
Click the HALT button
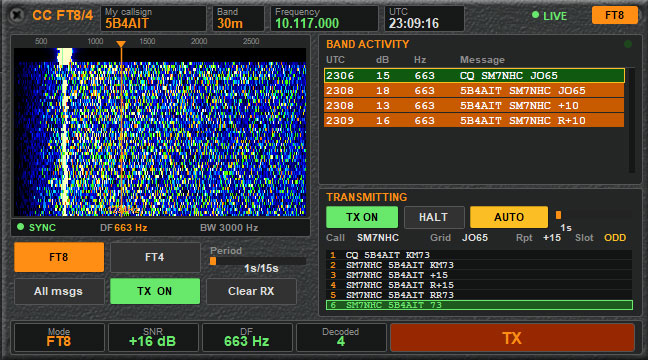[x=434, y=217]
